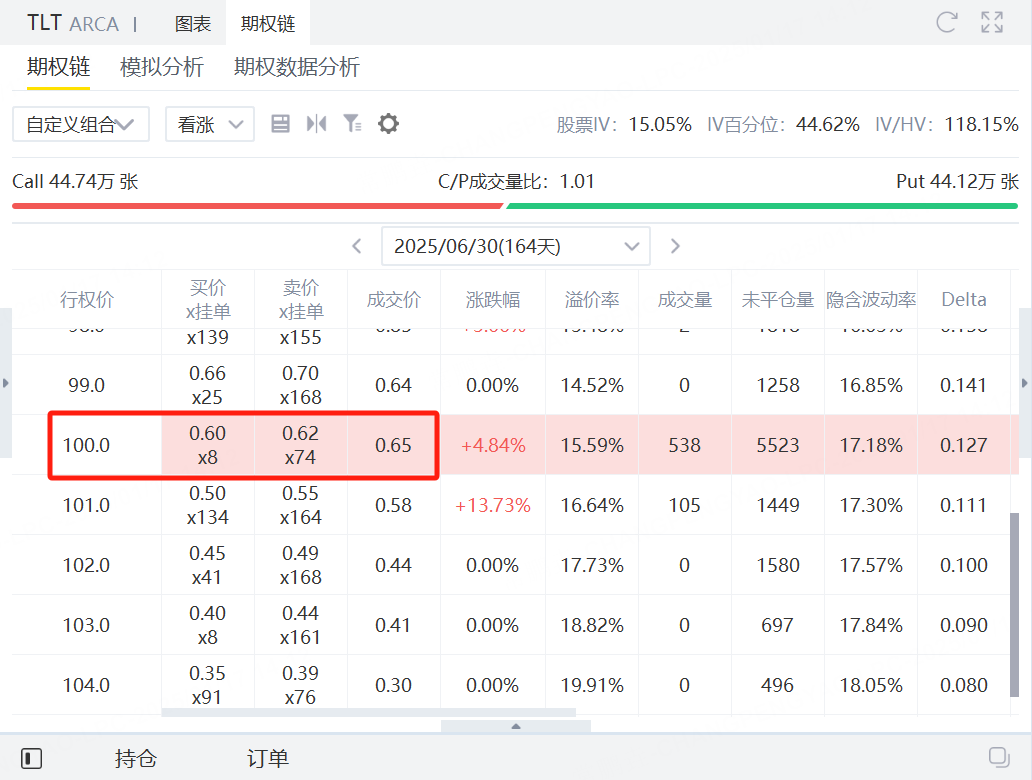
Task: Open the option chain settings gear
Action: pyautogui.click(x=388, y=124)
